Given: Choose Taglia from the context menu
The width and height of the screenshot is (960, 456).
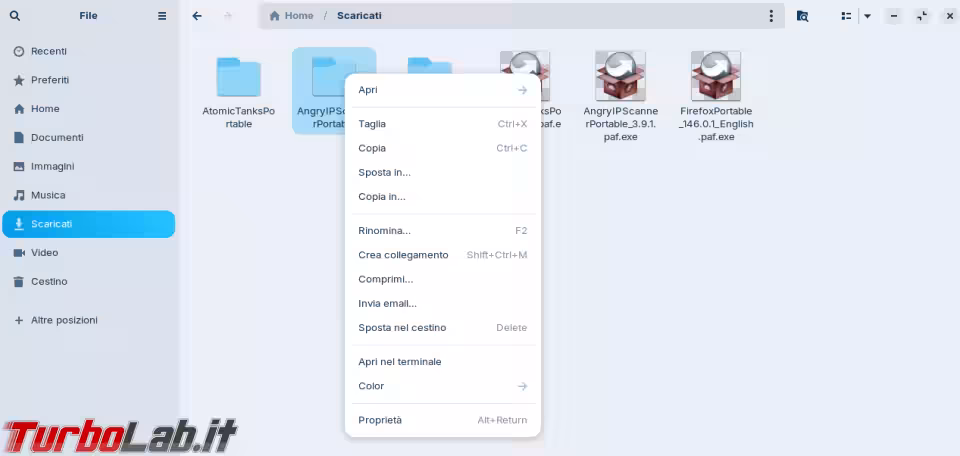Looking at the screenshot, I should coord(372,124).
